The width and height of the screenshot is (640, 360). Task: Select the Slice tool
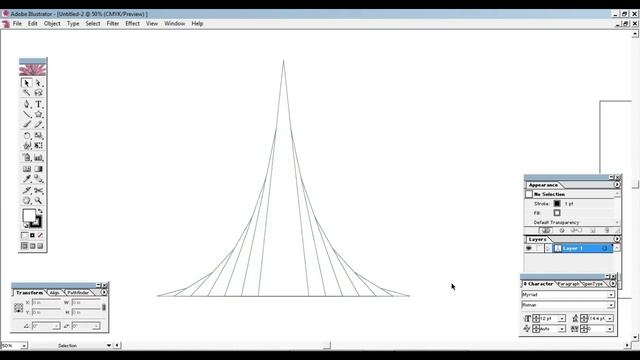click(27, 190)
